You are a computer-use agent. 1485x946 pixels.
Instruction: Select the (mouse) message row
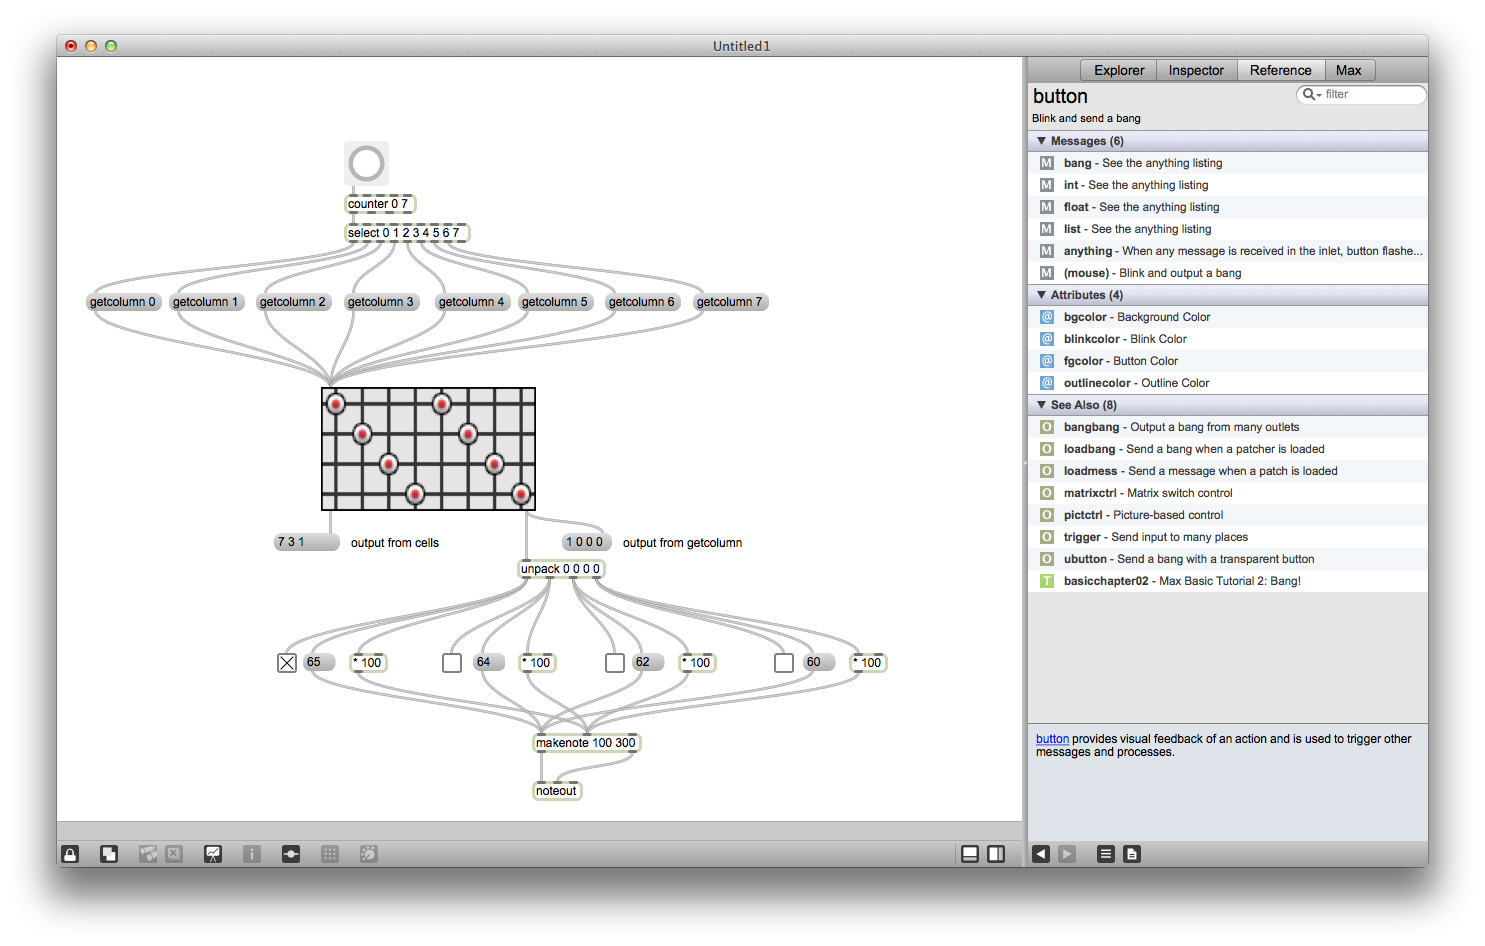[x=1228, y=273]
